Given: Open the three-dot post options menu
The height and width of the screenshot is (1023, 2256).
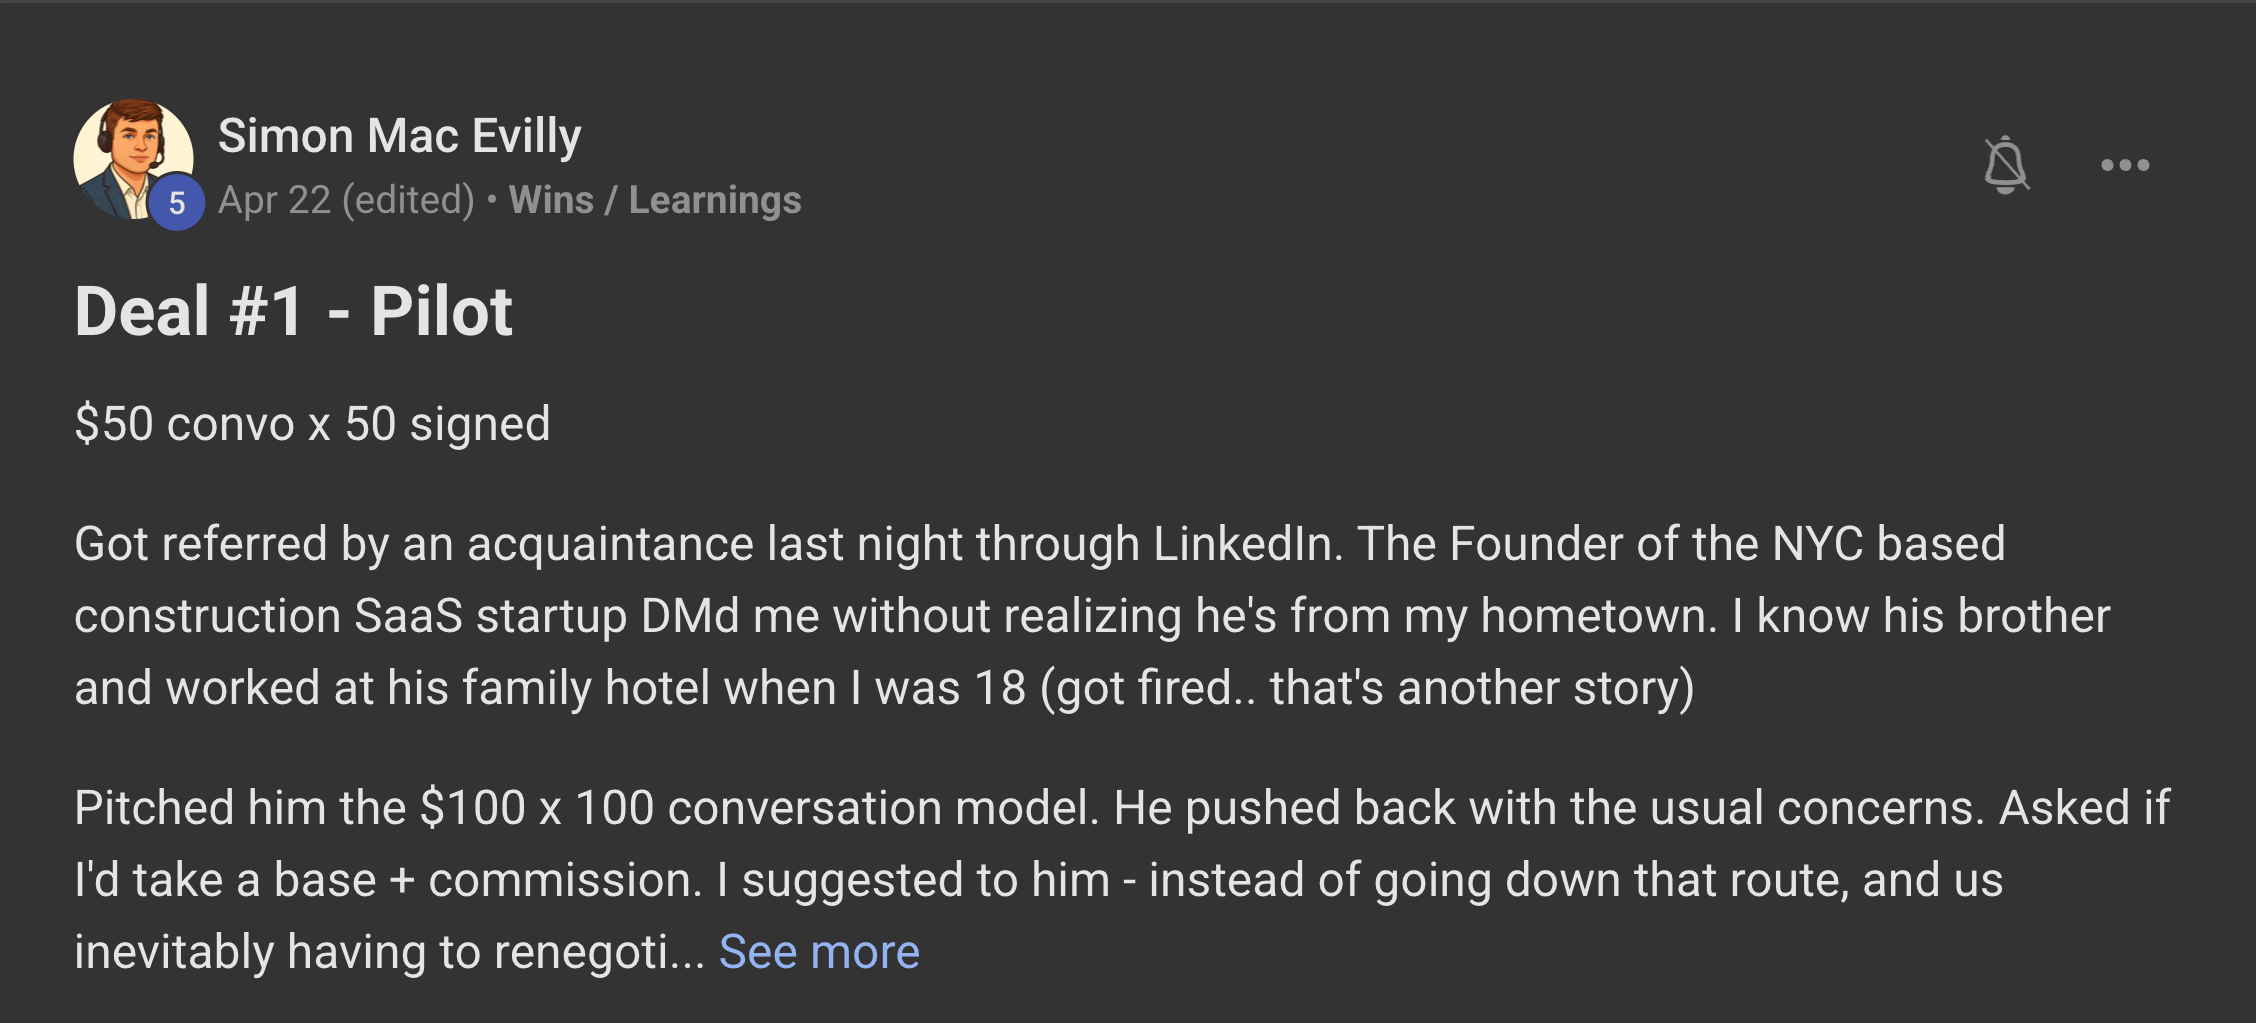Looking at the screenshot, I should click(x=2125, y=165).
